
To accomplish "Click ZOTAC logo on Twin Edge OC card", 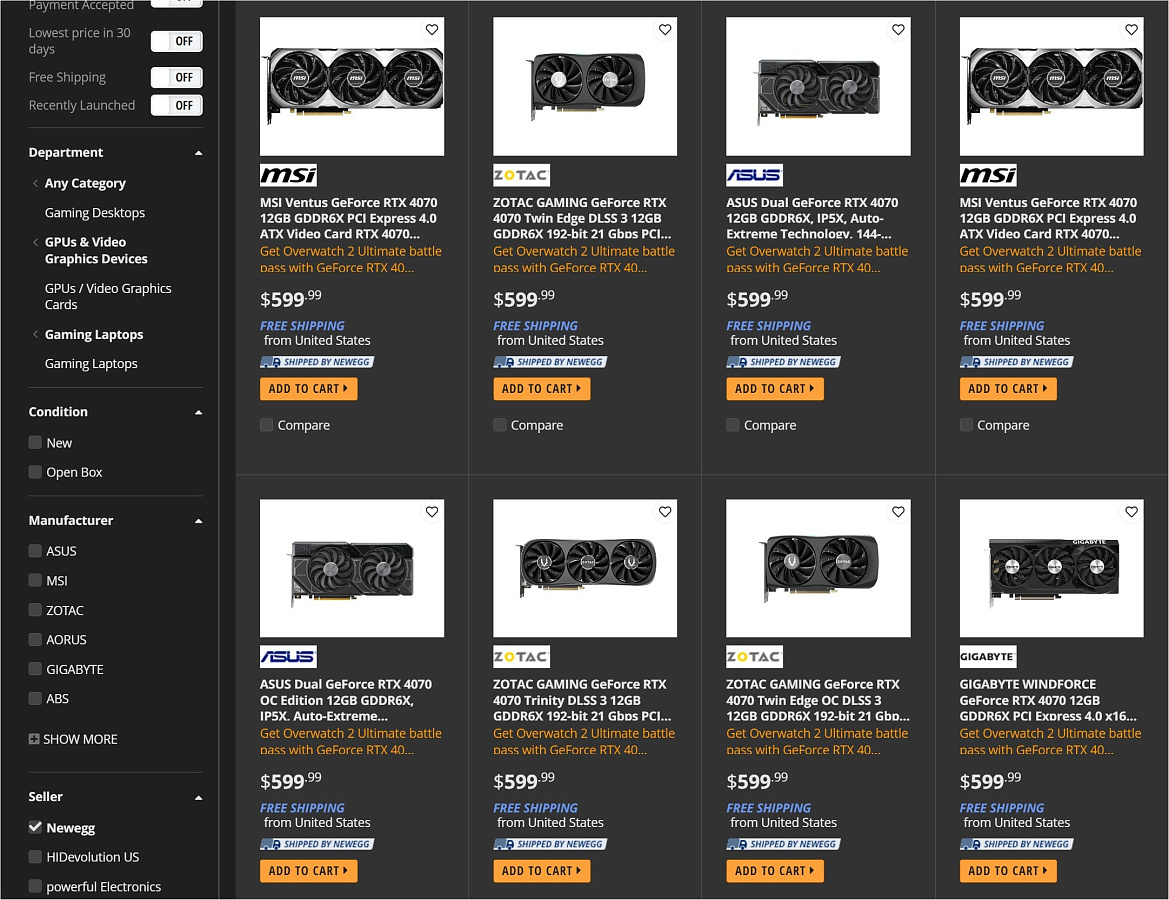I will (x=754, y=657).
